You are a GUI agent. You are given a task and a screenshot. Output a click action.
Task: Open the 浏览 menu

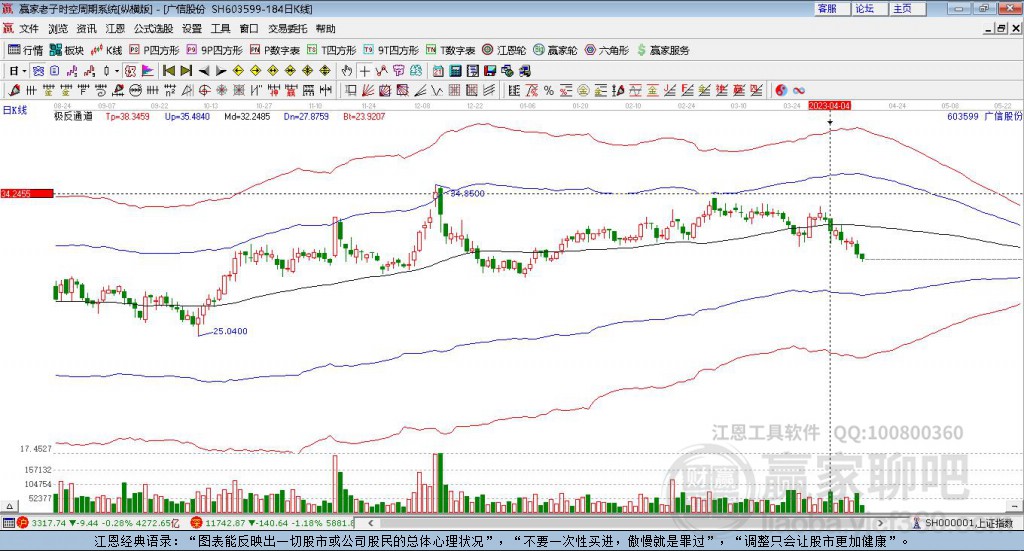pos(57,29)
